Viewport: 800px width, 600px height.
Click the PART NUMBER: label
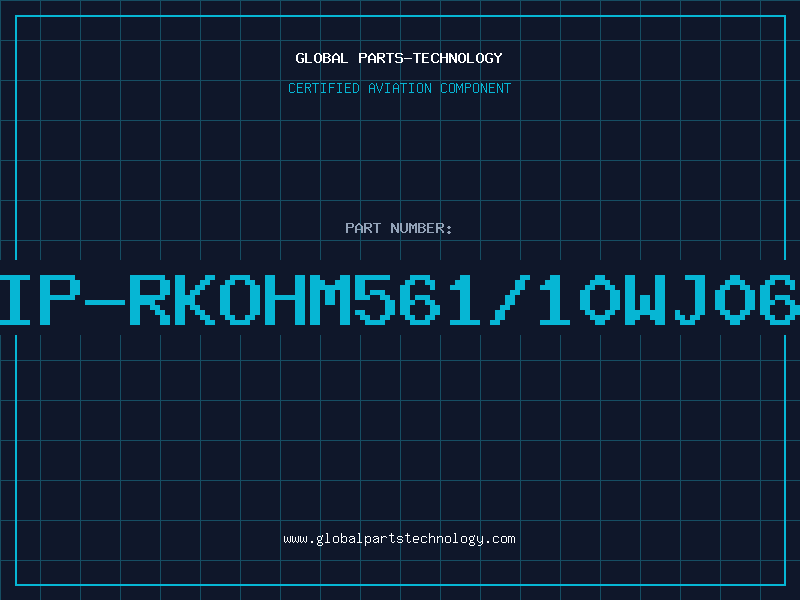pyautogui.click(x=399, y=228)
